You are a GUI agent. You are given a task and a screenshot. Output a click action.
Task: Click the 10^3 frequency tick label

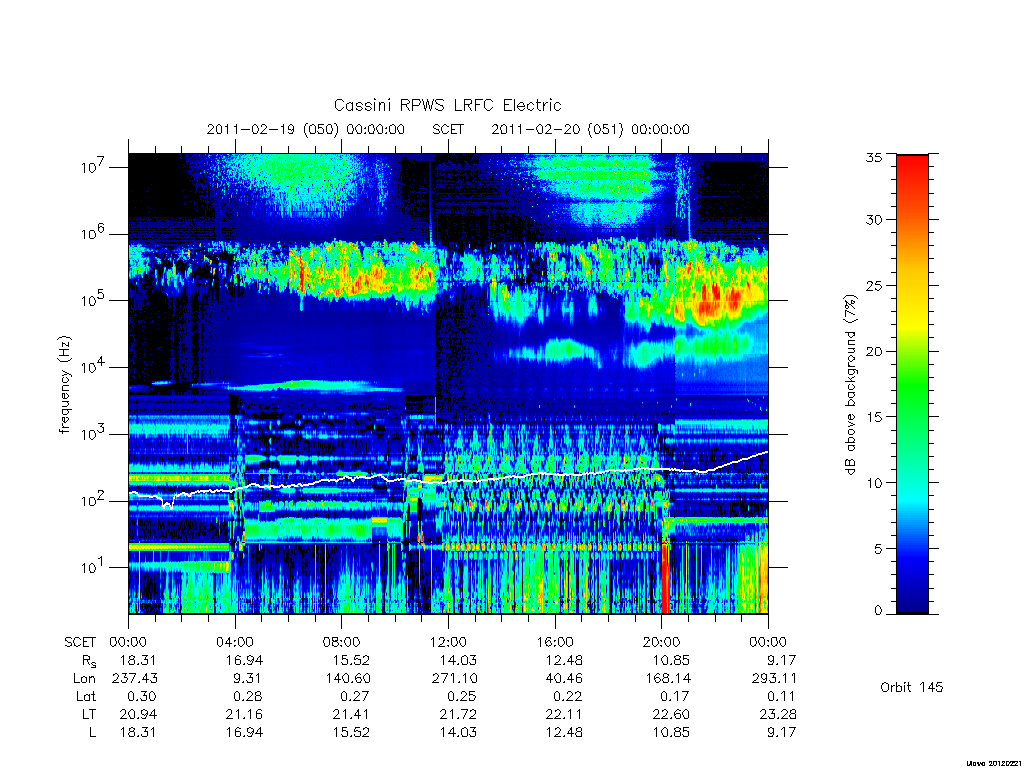94,434
